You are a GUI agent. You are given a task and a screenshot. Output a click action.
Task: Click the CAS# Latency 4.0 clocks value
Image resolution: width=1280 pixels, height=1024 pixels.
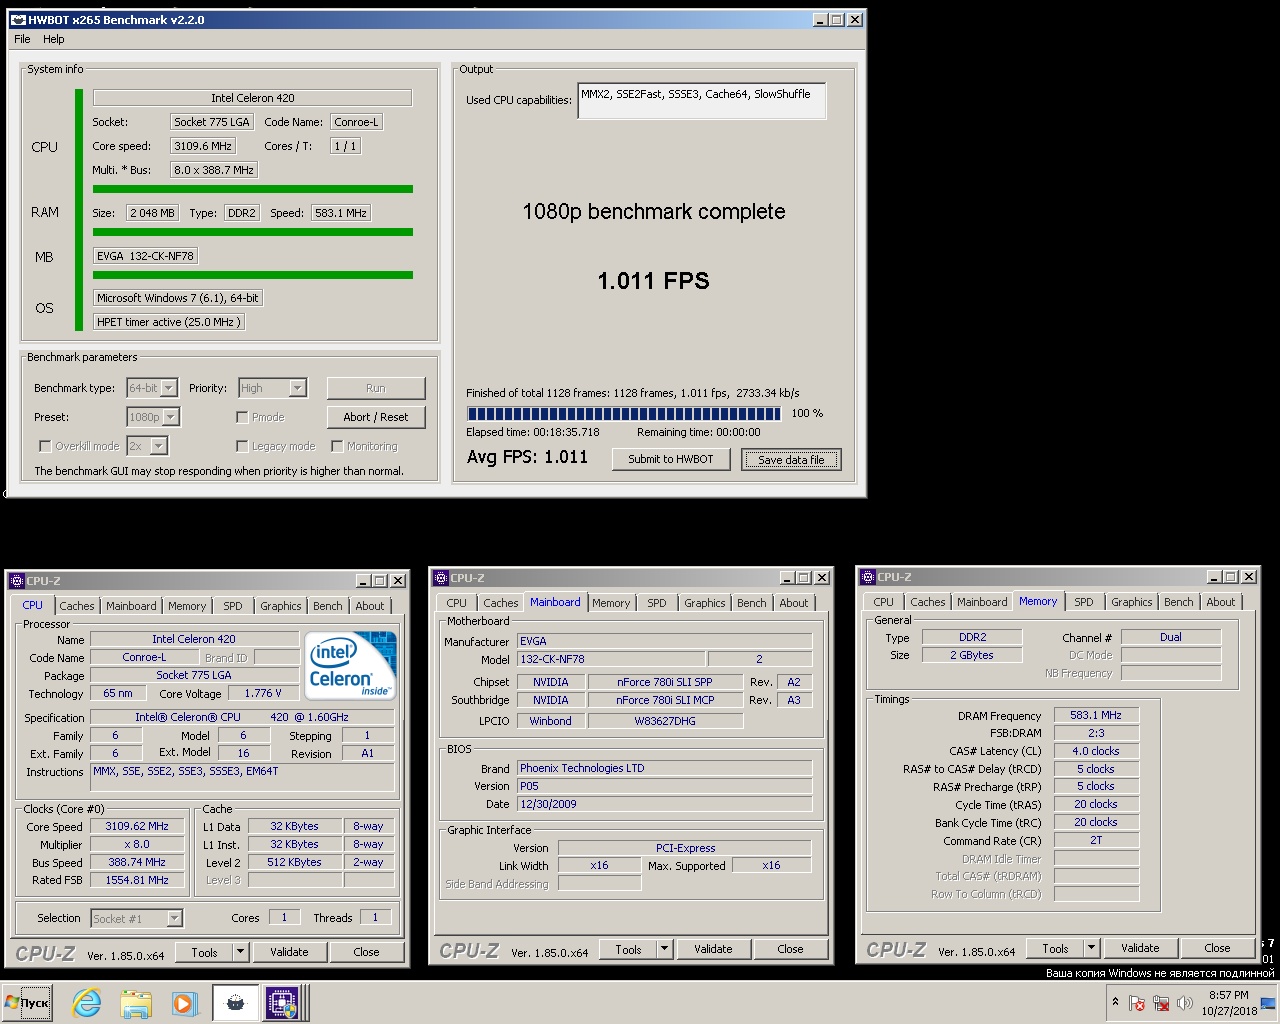pyautogui.click(x=1096, y=752)
